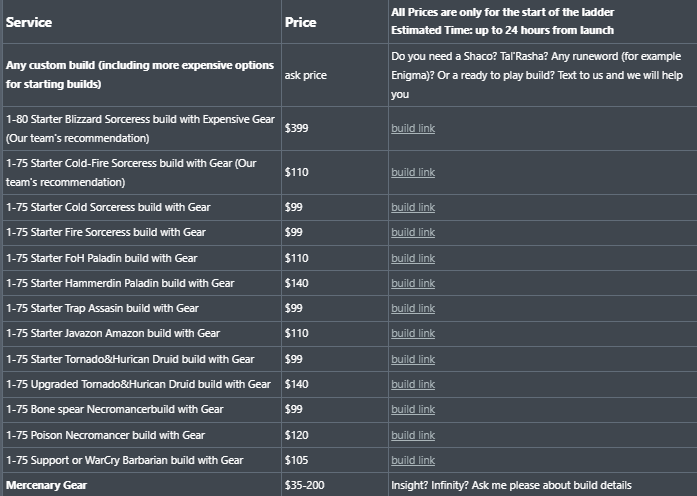The height and width of the screenshot is (496, 697).
Task: Follow the Bone spear Necromancer build link
Action: [x=413, y=409]
